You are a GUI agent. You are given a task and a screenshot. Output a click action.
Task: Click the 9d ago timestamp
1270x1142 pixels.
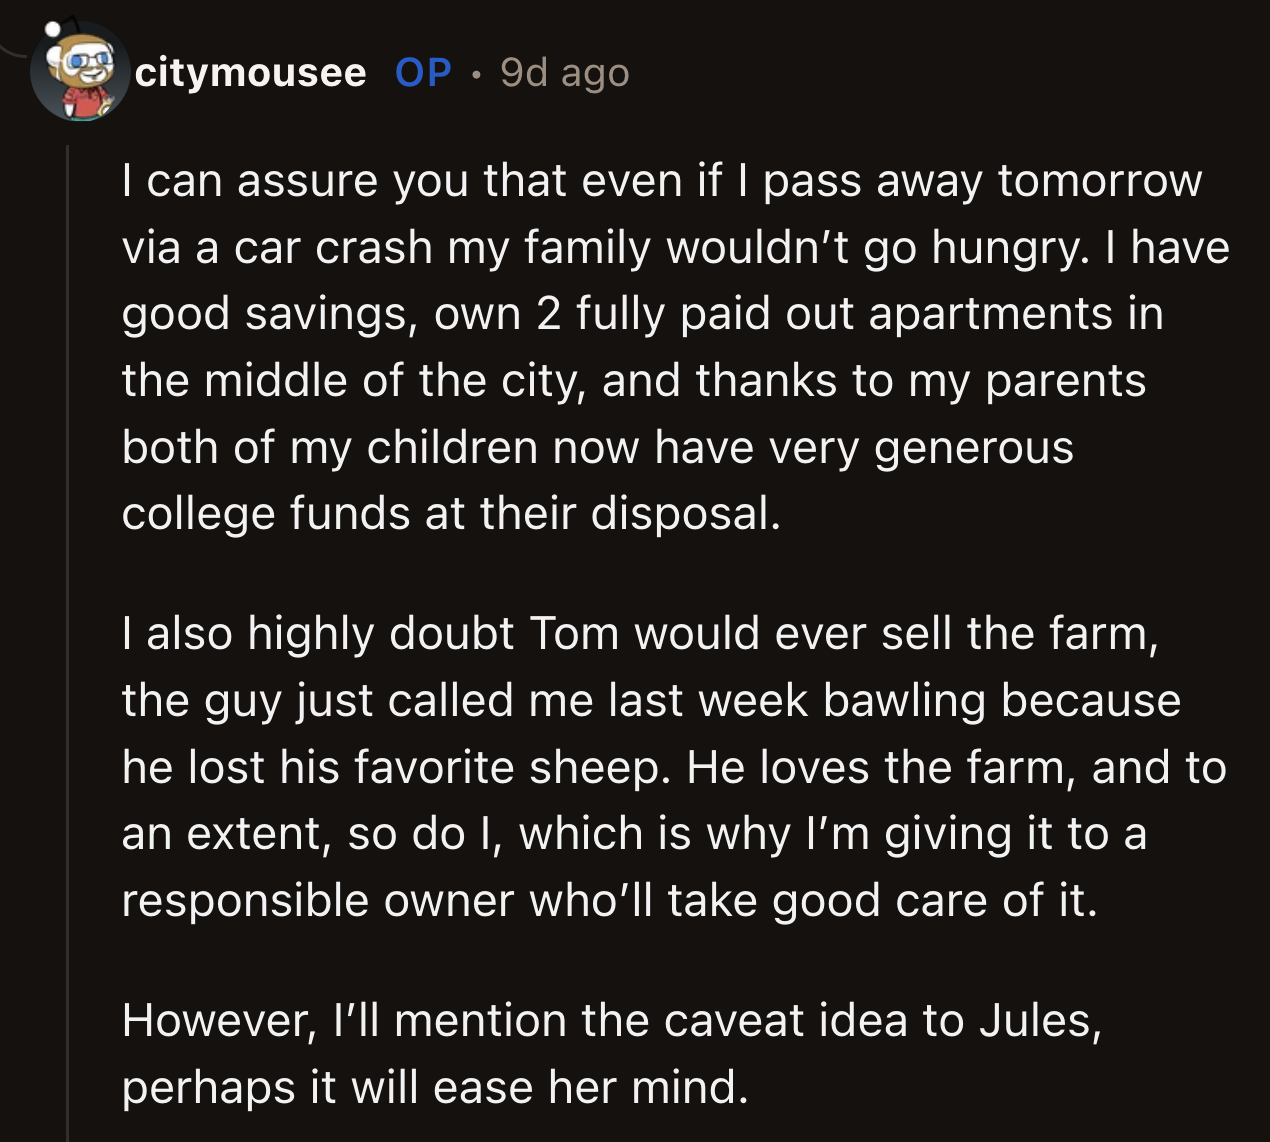tap(563, 72)
